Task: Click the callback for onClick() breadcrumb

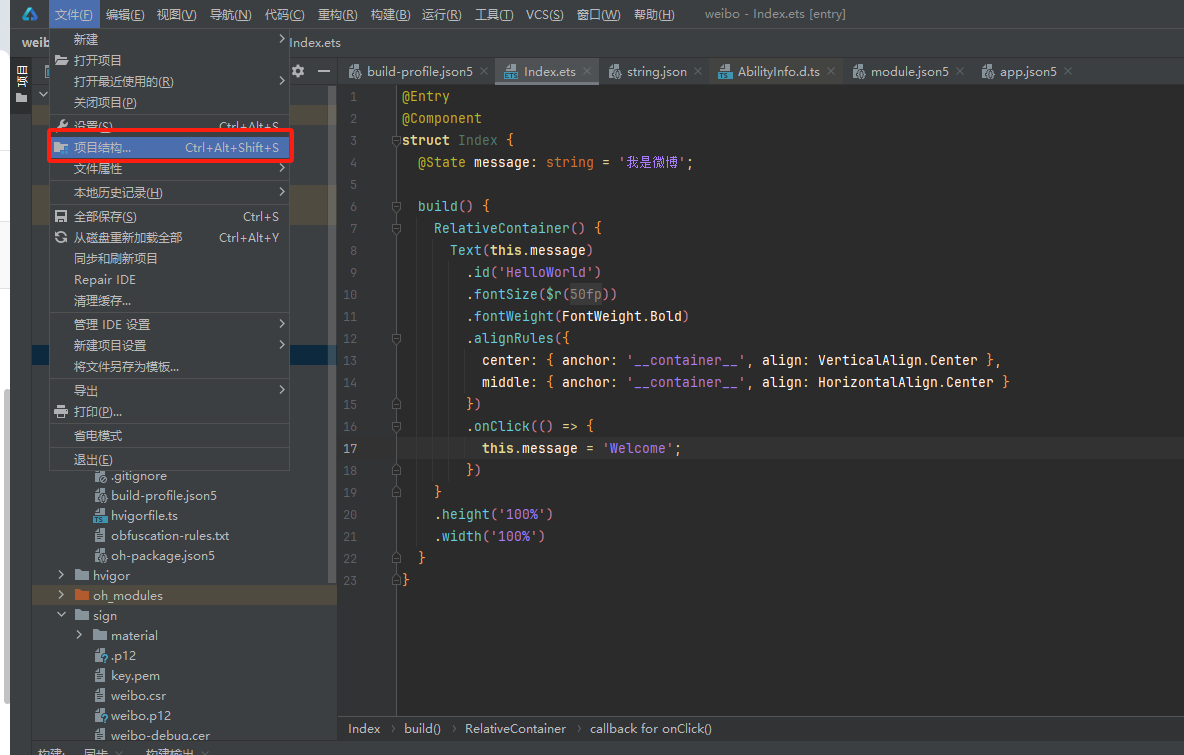Action: (651, 729)
